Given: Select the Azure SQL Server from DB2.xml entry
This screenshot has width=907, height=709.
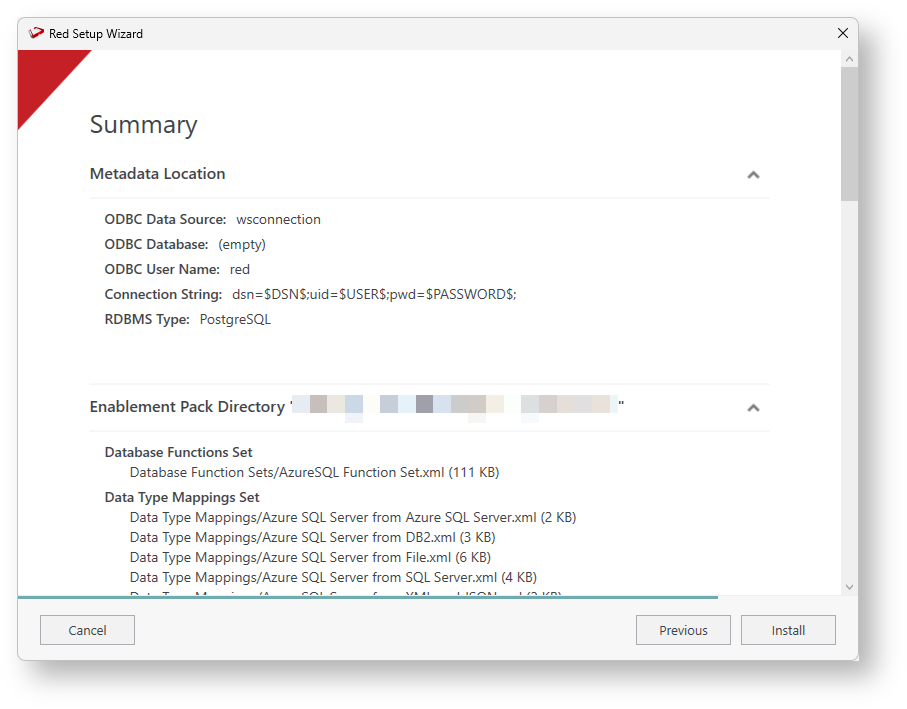Looking at the screenshot, I should coord(312,537).
